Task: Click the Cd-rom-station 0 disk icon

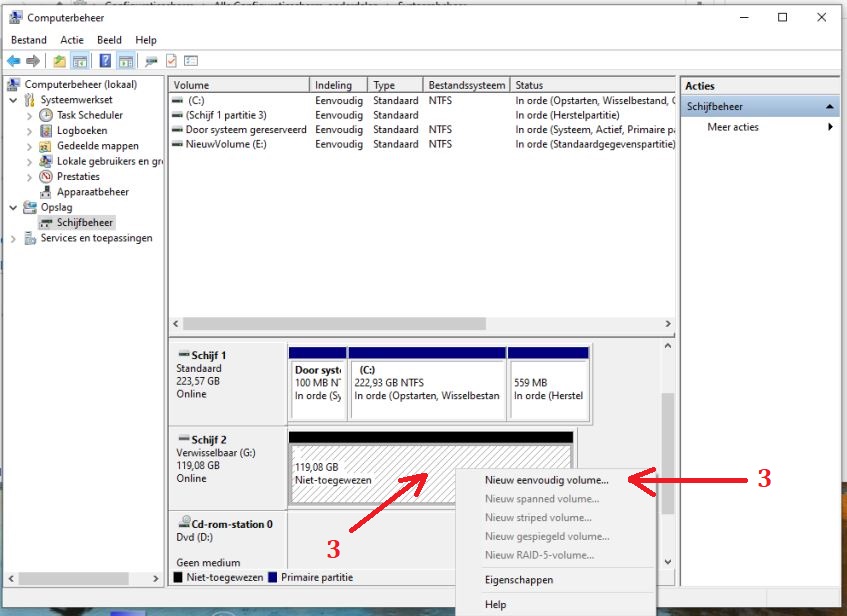Action: tap(184, 523)
